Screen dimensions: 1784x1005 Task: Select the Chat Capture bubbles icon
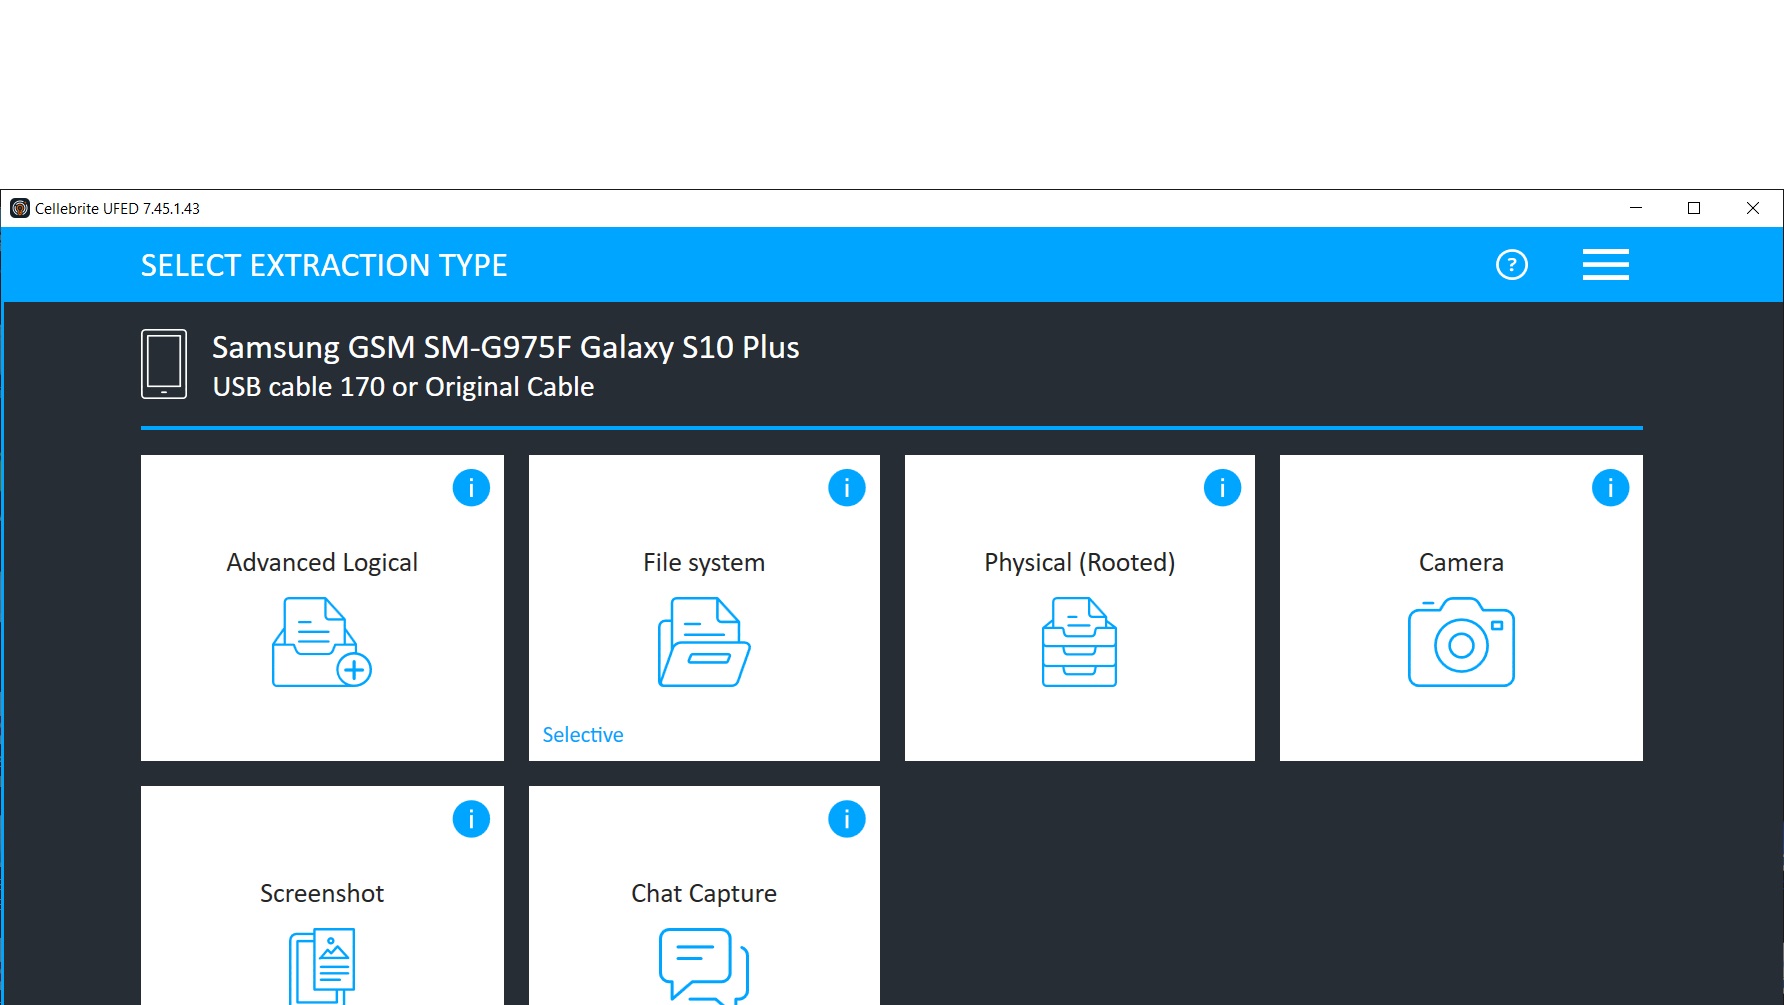click(704, 966)
